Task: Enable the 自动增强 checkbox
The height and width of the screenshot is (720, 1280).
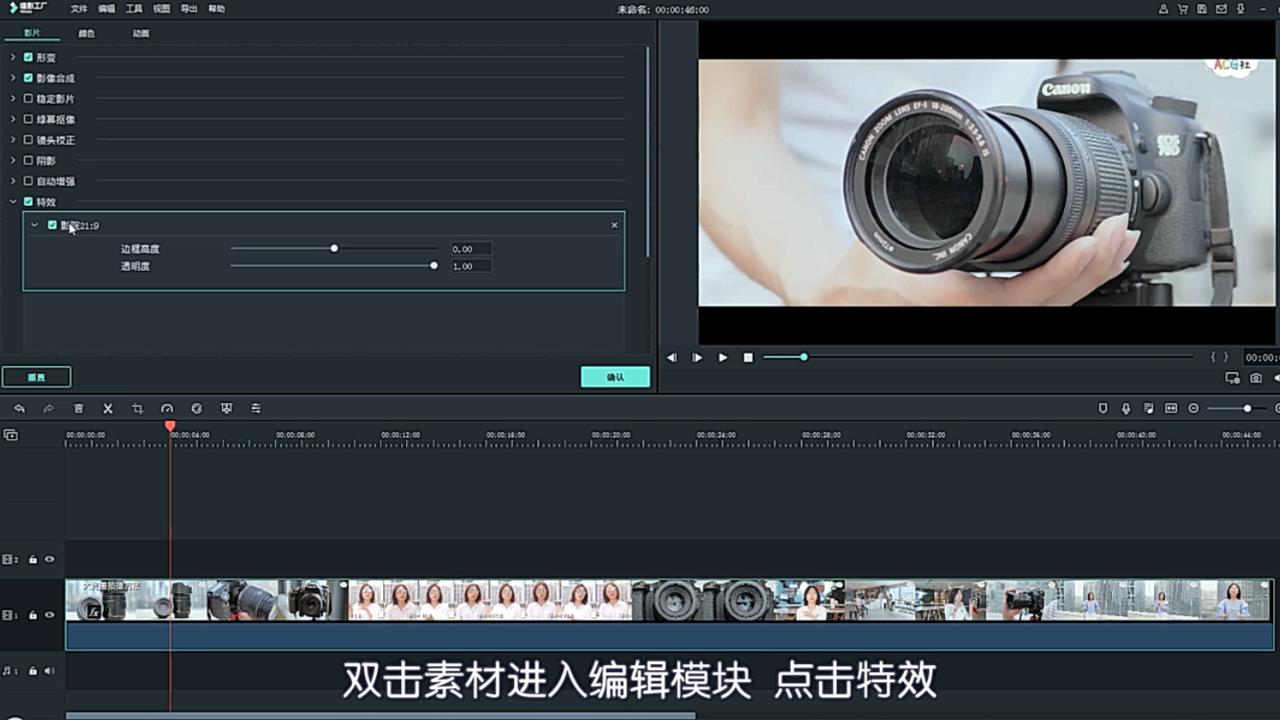Action: 28,181
